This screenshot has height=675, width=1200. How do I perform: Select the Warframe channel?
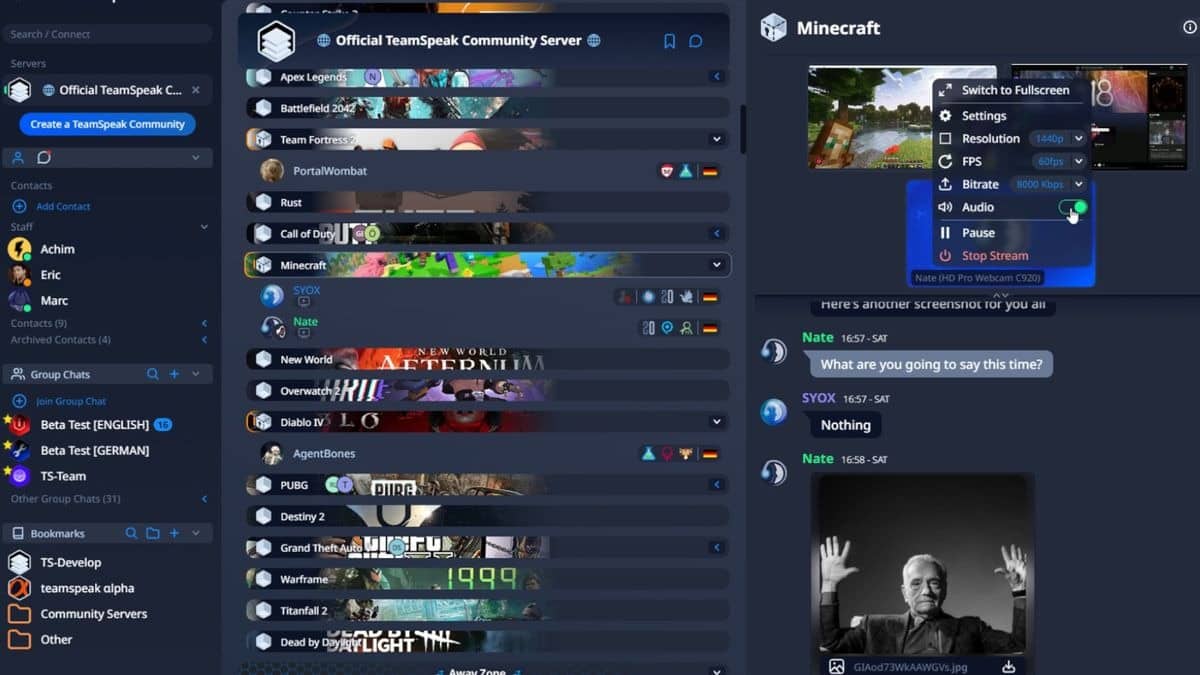pyautogui.click(x=487, y=579)
